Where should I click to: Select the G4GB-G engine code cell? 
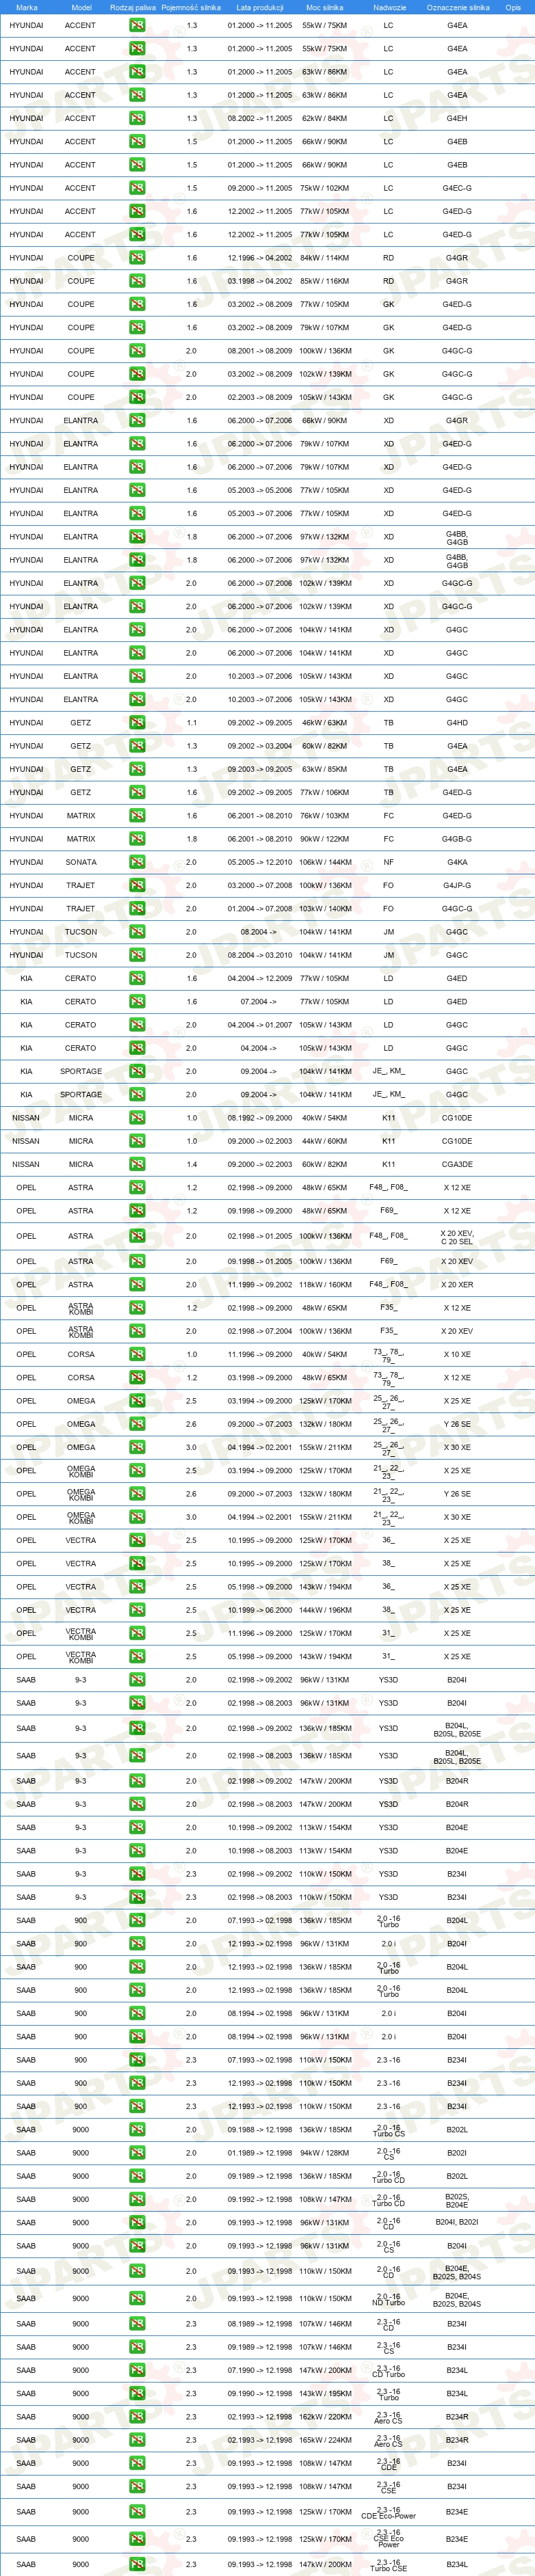coord(457,839)
